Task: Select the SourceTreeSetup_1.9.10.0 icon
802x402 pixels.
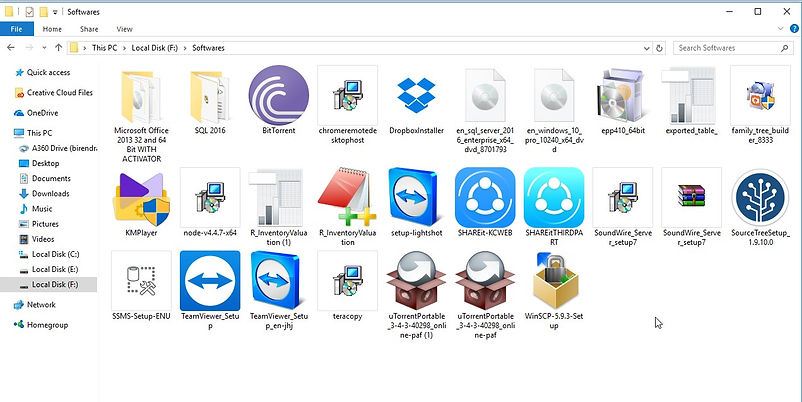Action: click(760, 197)
